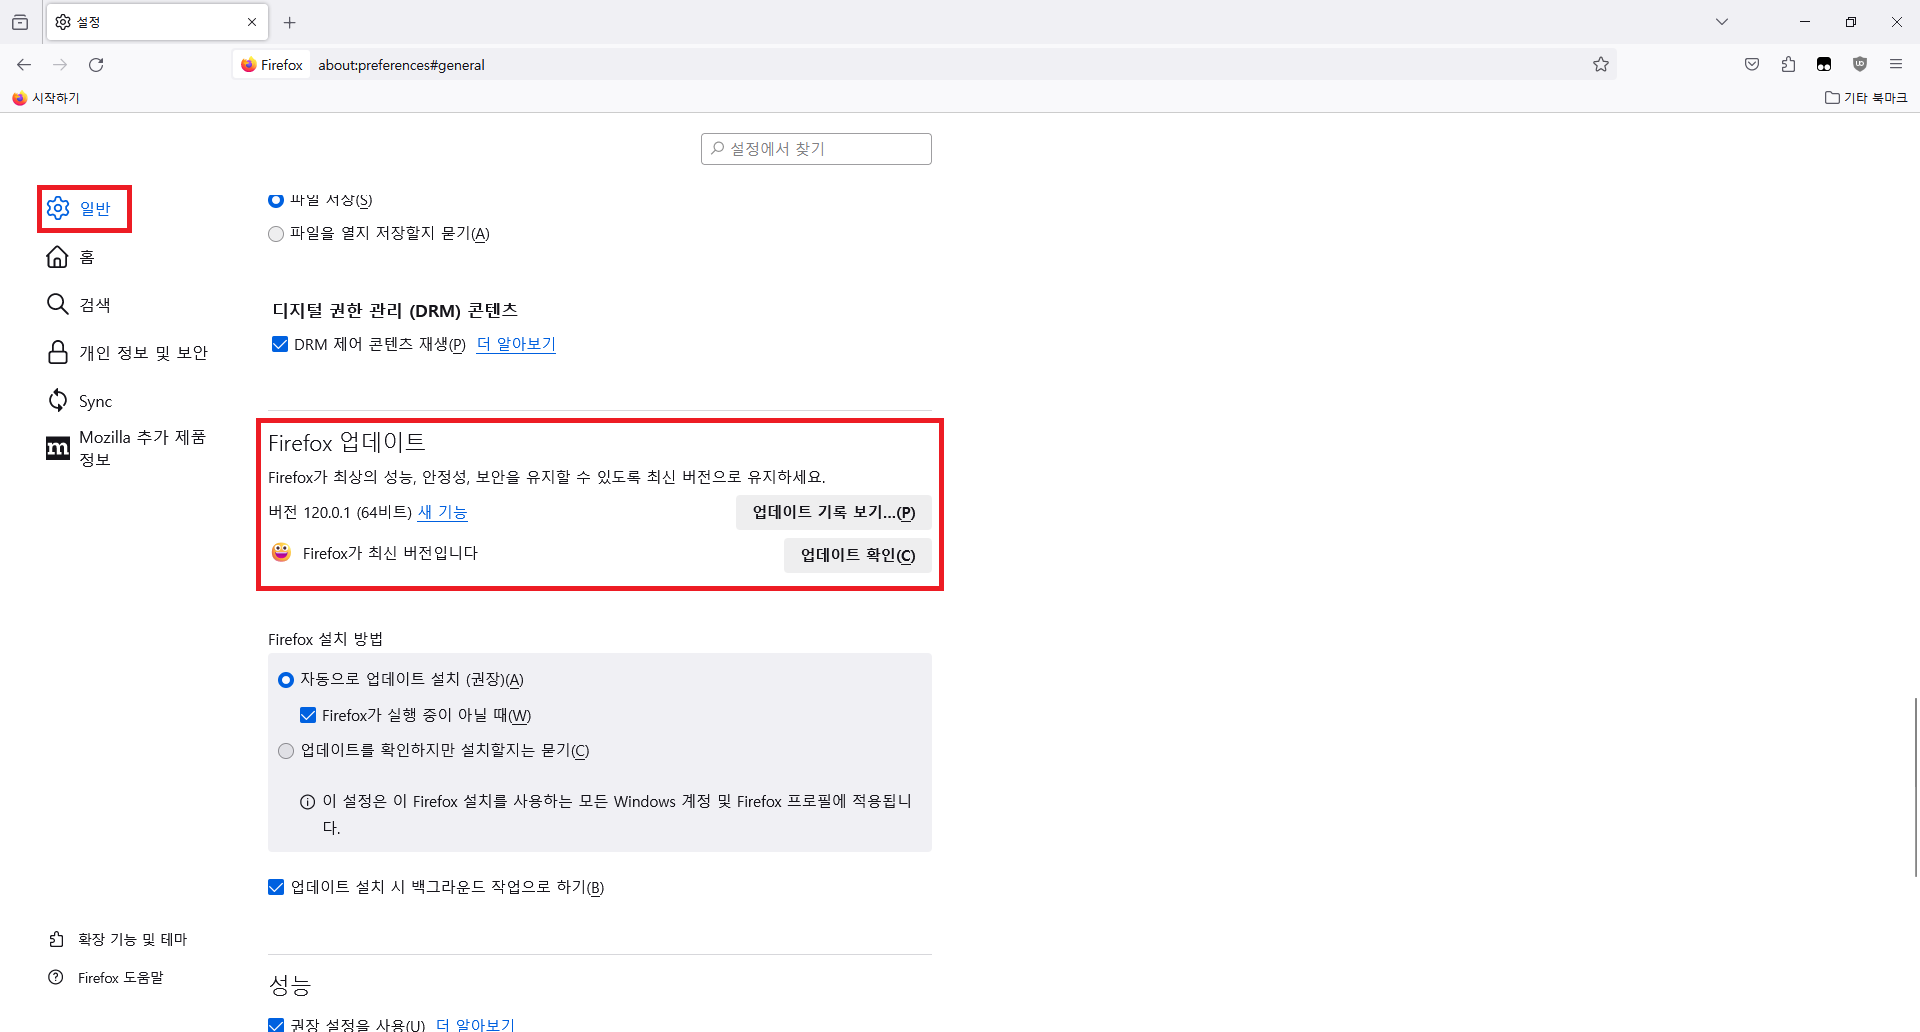Screen dimensions: 1920x1032
Task: Toggle DRM 제어 콘텐츠 재생 checkbox
Action: (x=280, y=344)
